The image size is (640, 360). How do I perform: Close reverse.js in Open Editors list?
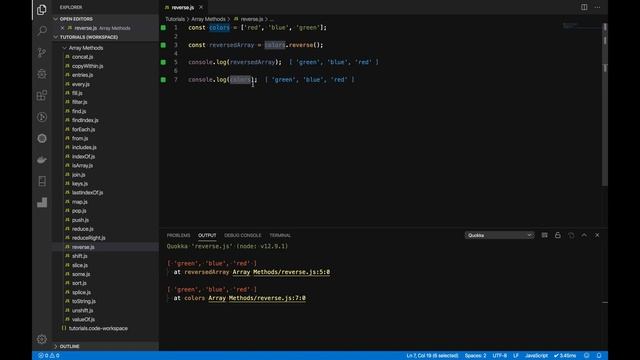pyautogui.click(x=62, y=28)
